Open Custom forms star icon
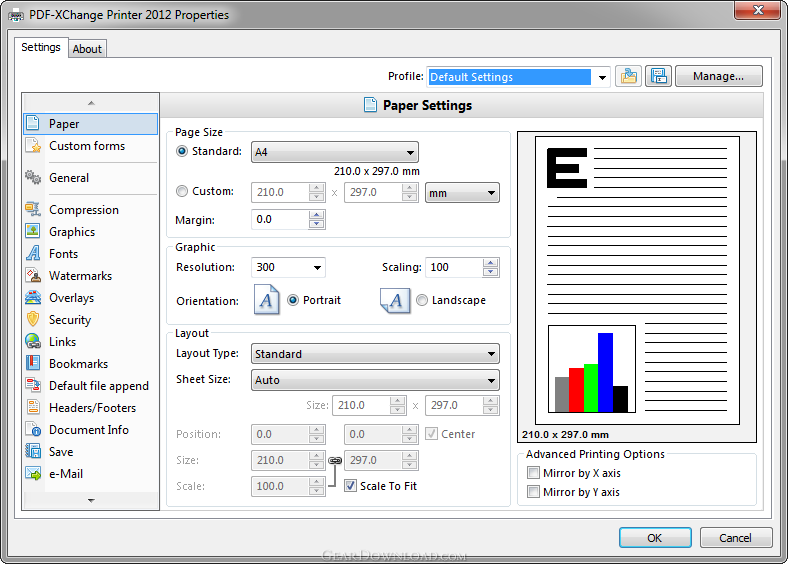The height and width of the screenshot is (564, 788). 33,146
